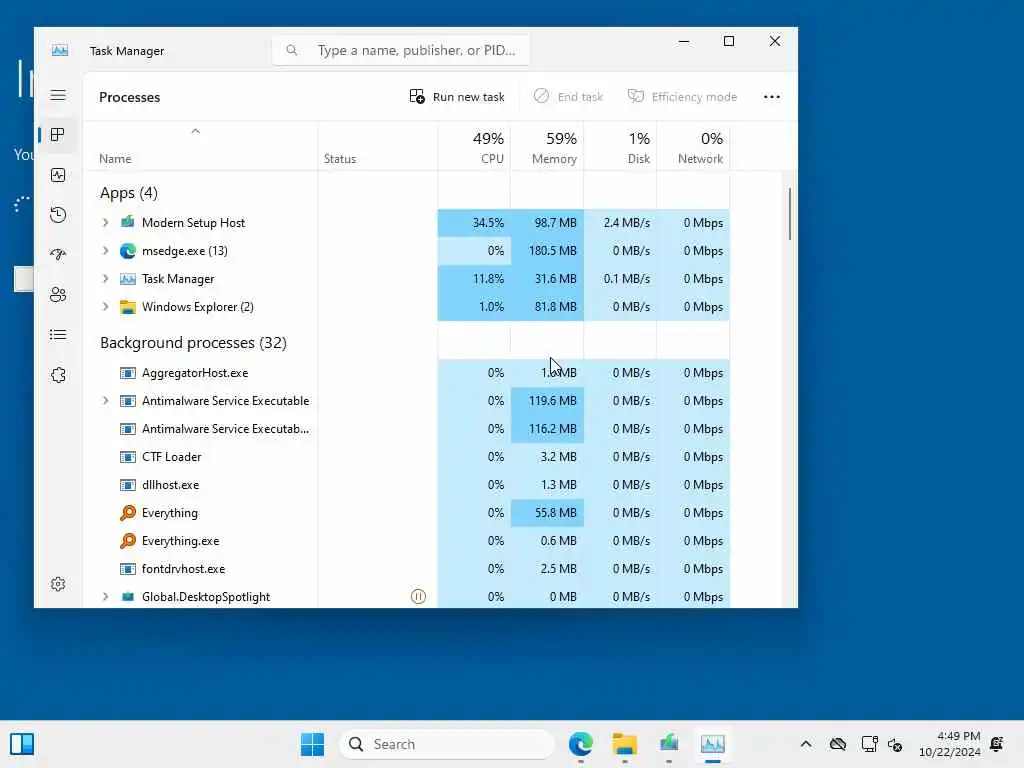Open the Startup apps icon in sidebar
This screenshot has height=768, width=1024.
coord(58,255)
